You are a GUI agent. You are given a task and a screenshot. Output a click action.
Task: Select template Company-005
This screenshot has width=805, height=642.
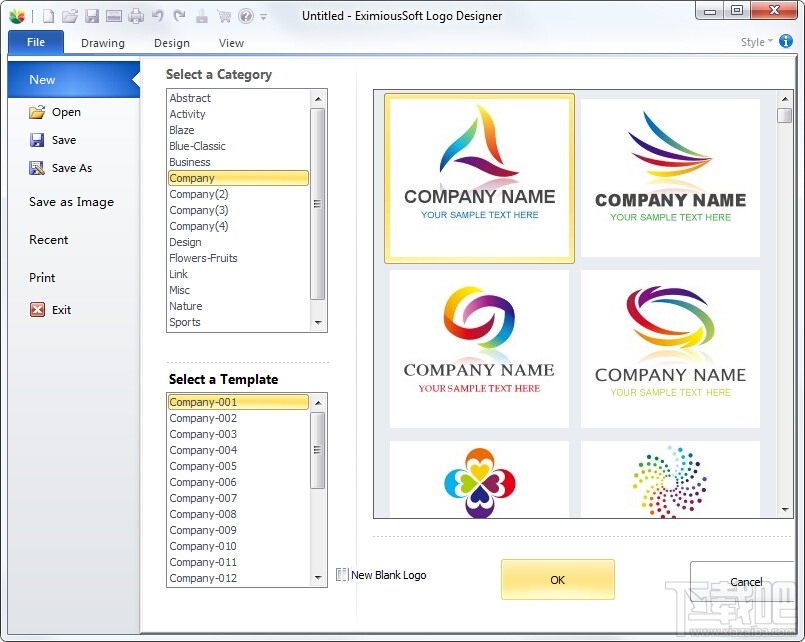[x=238, y=466]
